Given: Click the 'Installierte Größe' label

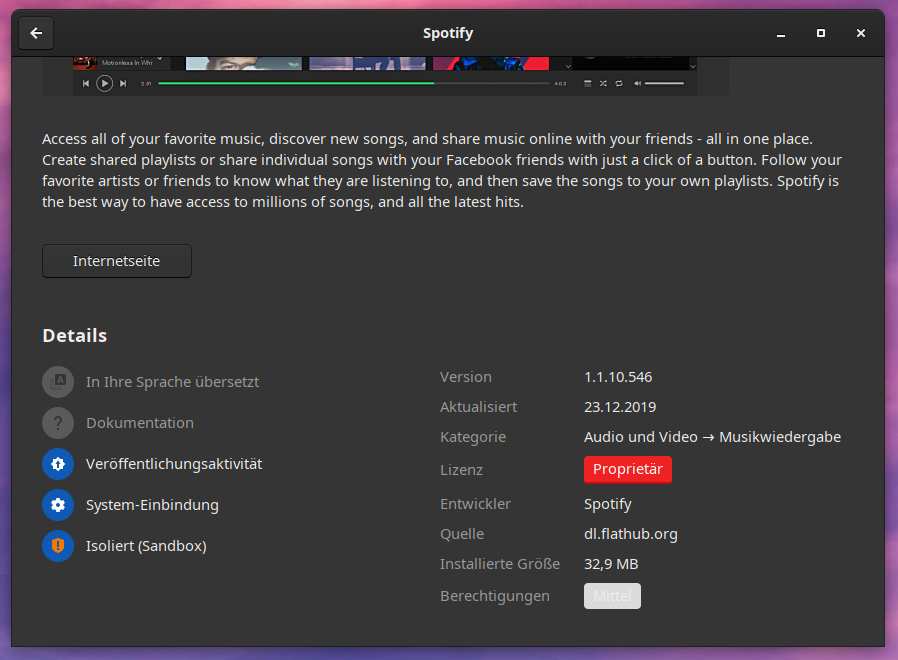Looking at the screenshot, I should (500, 564).
